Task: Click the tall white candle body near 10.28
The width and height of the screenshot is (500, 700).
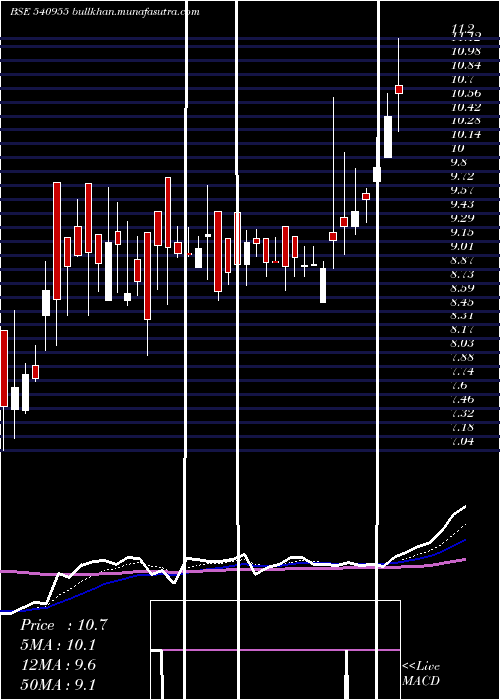Action: (x=388, y=137)
